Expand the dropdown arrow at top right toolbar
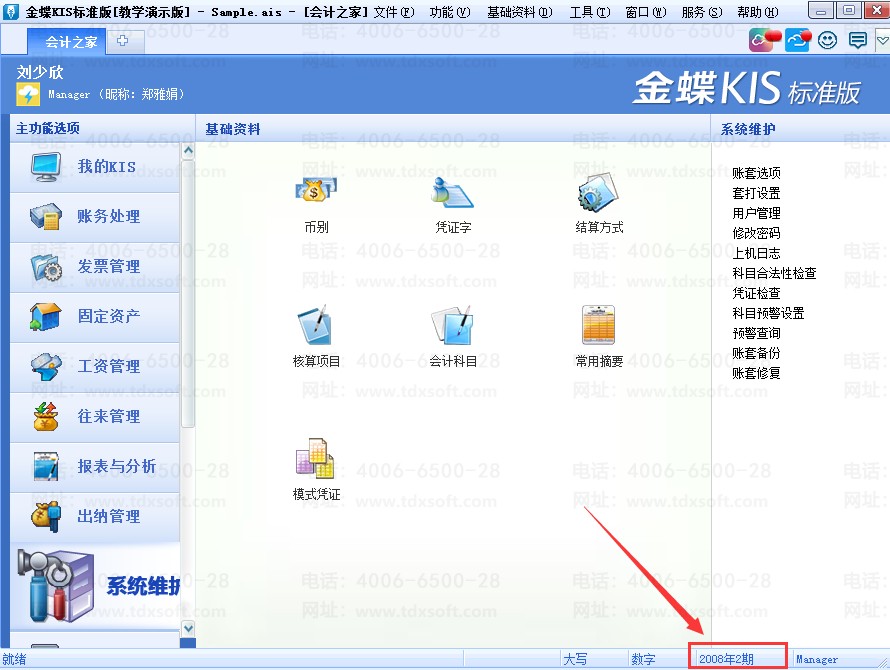Image resolution: width=890 pixels, height=670 pixels. tap(882, 41)
